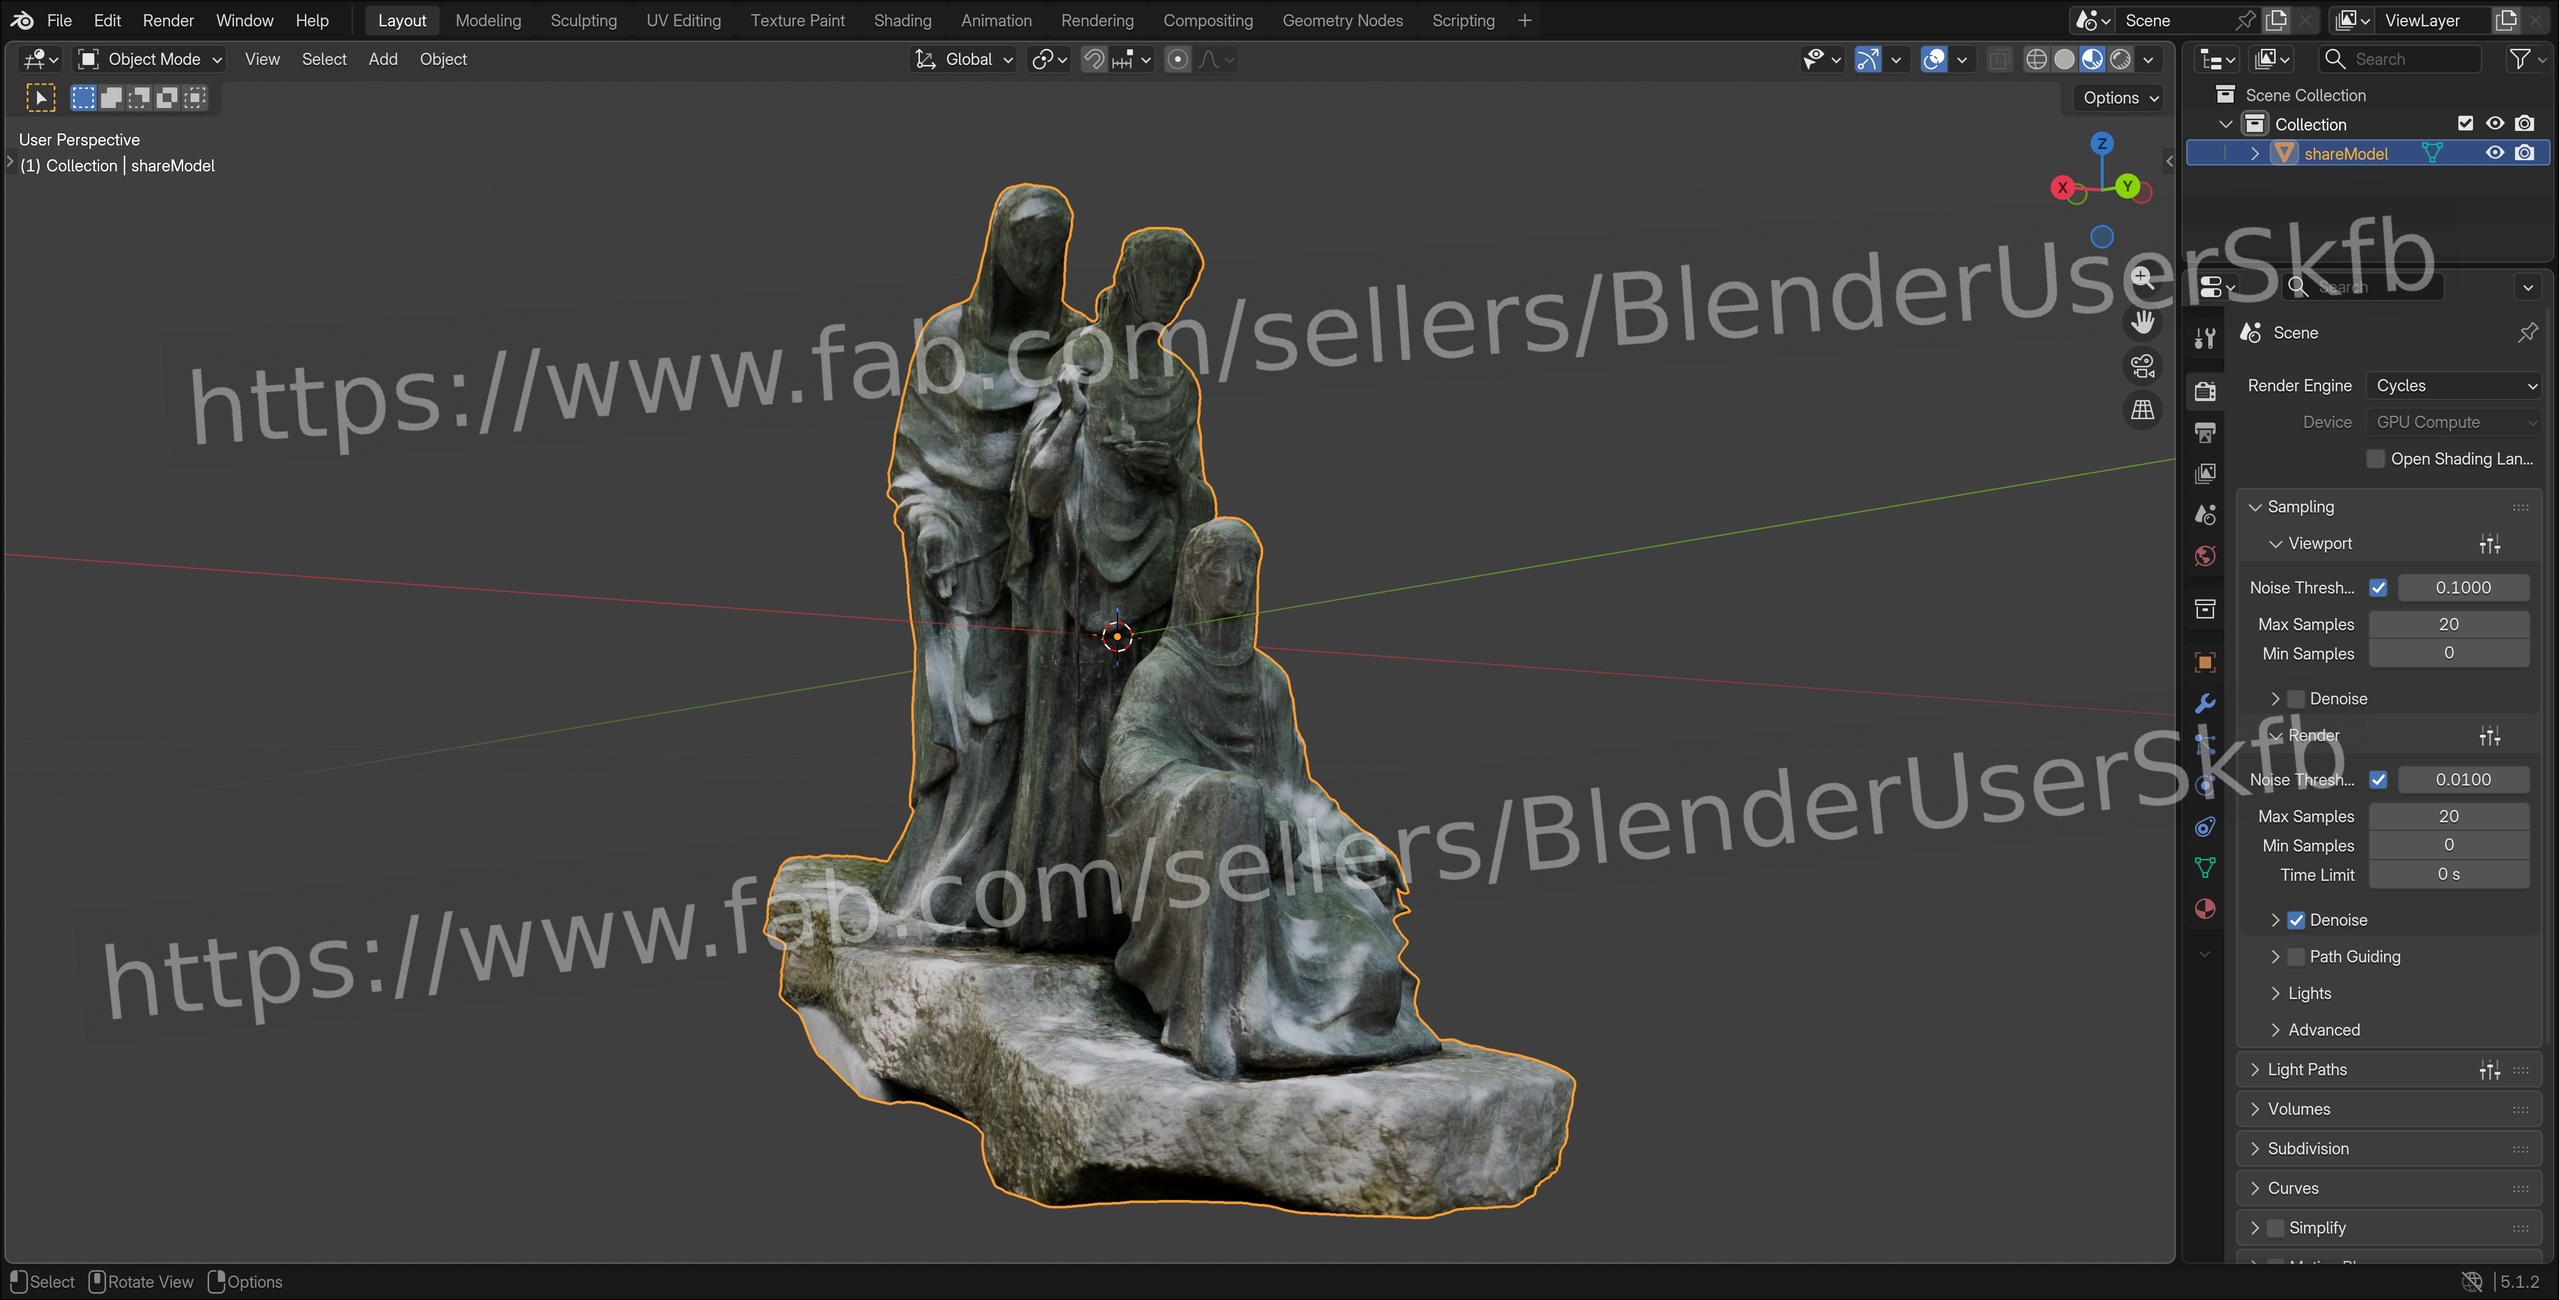This screenshot has height=1300, width=2559.
Task: Enable Path Guiding checkbox
Action: coord(2296,957)
